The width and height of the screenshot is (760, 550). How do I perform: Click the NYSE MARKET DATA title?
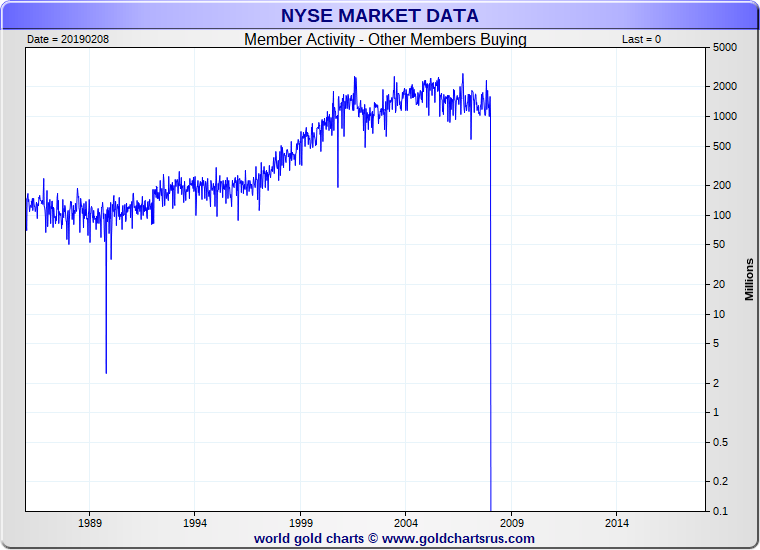tap(380, 16)
